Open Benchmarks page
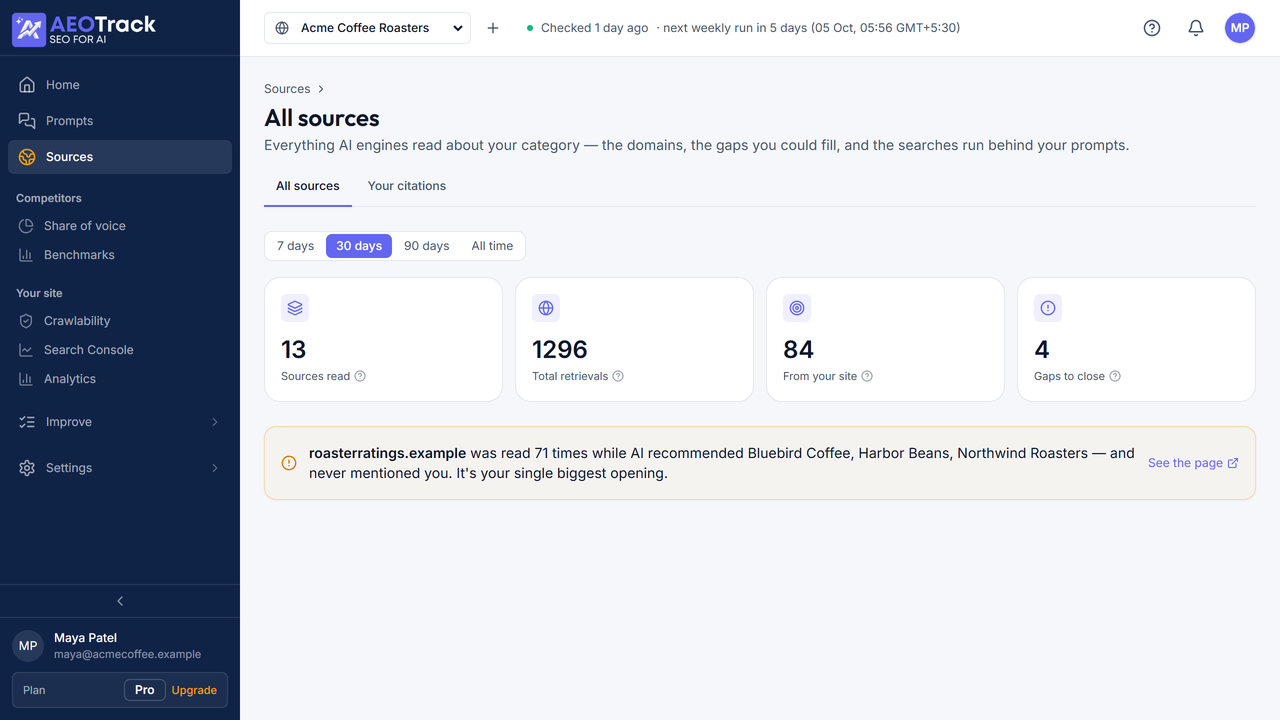This screenshot has width=1280, height=720. 120,255
